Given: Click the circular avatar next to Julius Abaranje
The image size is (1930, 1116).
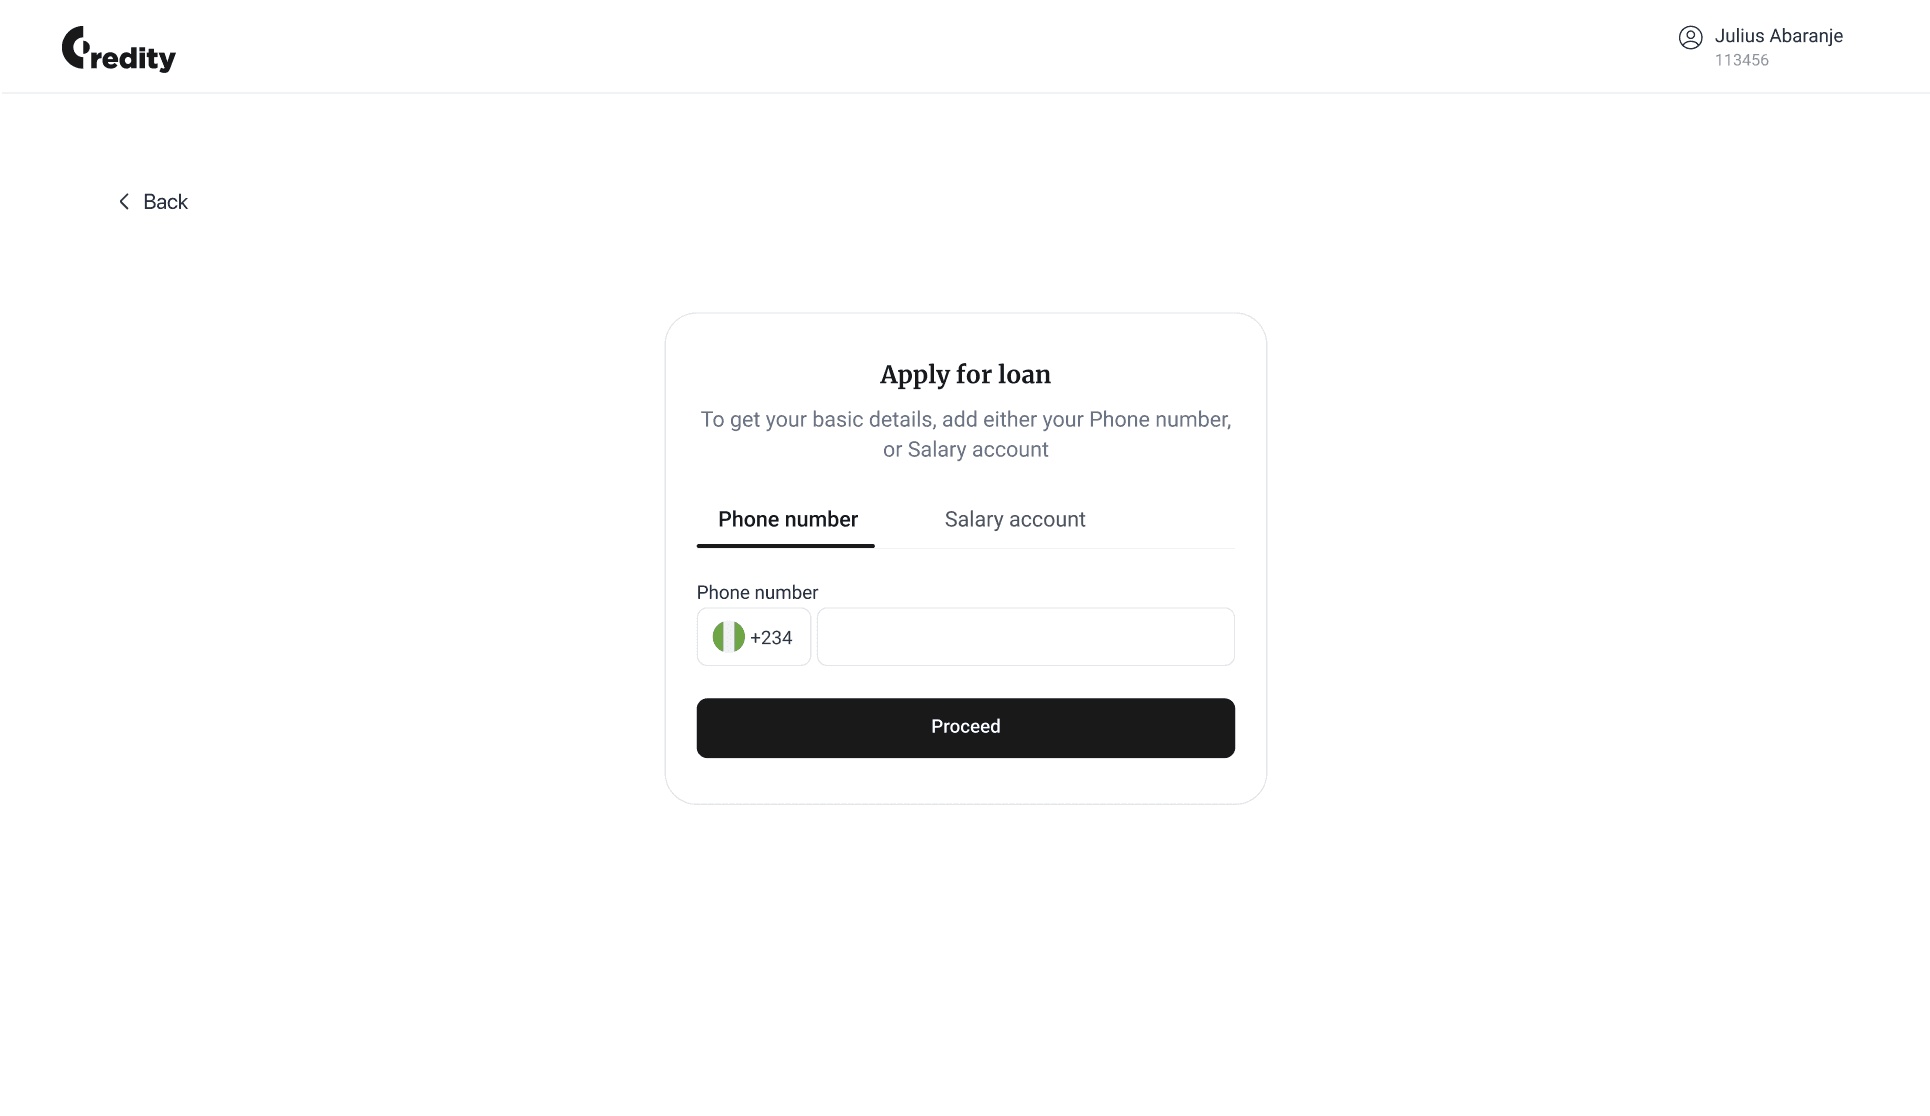Looking at the screenshot, I should click(1691, 38).
